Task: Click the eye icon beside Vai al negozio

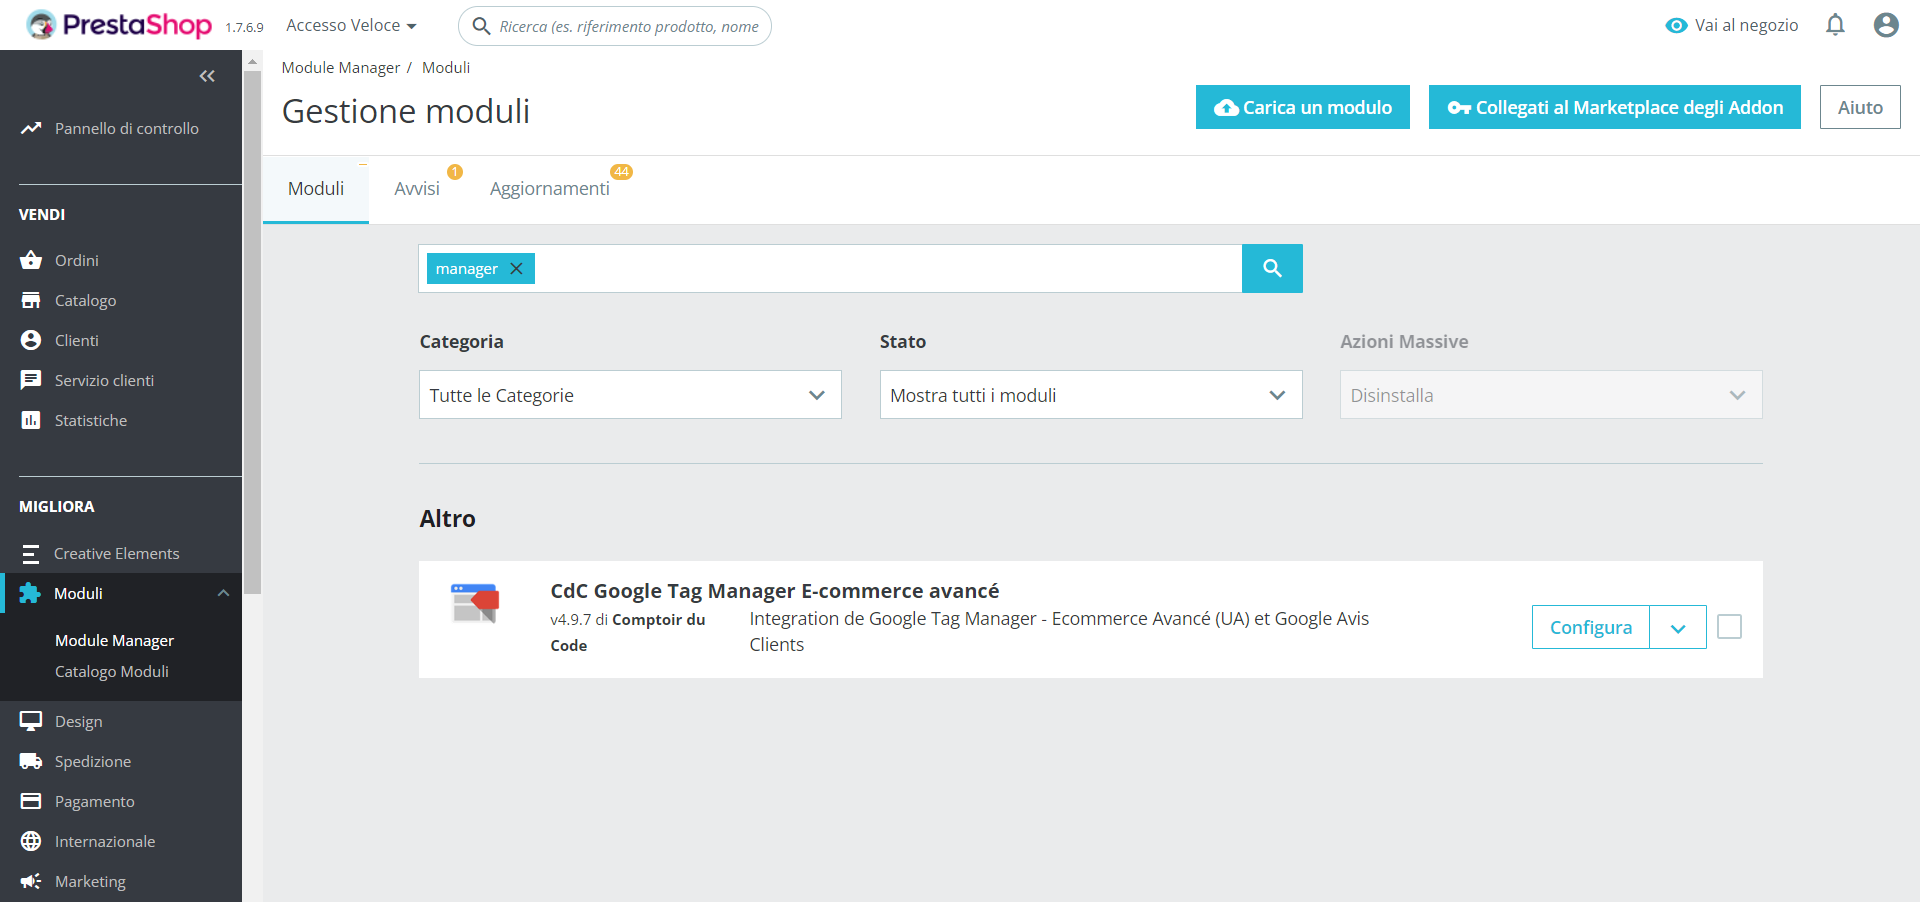Action: coord(1676,26)
